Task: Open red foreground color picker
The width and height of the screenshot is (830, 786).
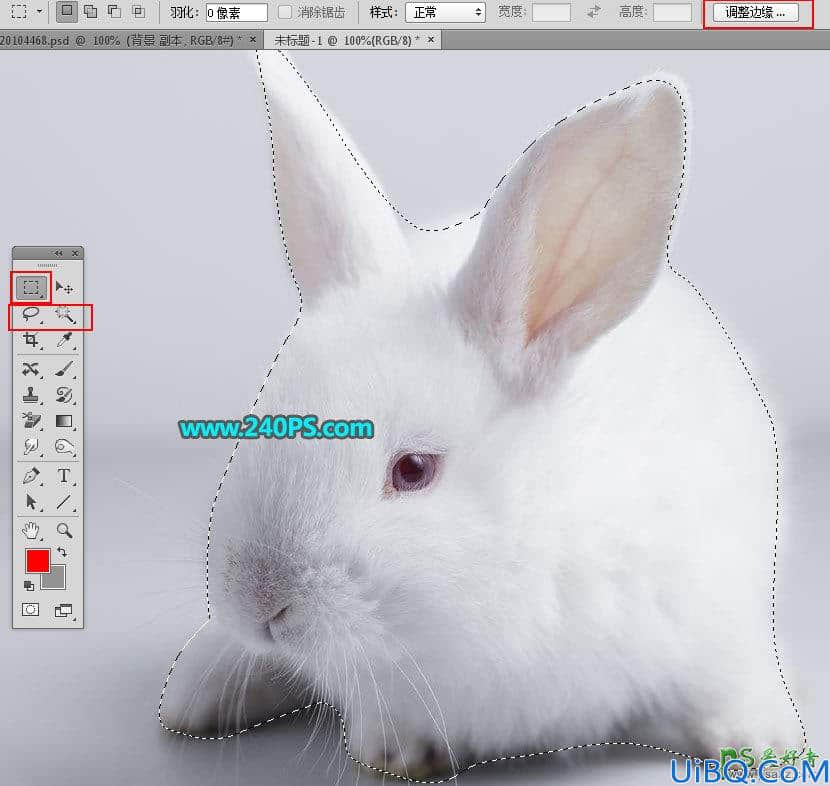Action: [x=38, y=561]
